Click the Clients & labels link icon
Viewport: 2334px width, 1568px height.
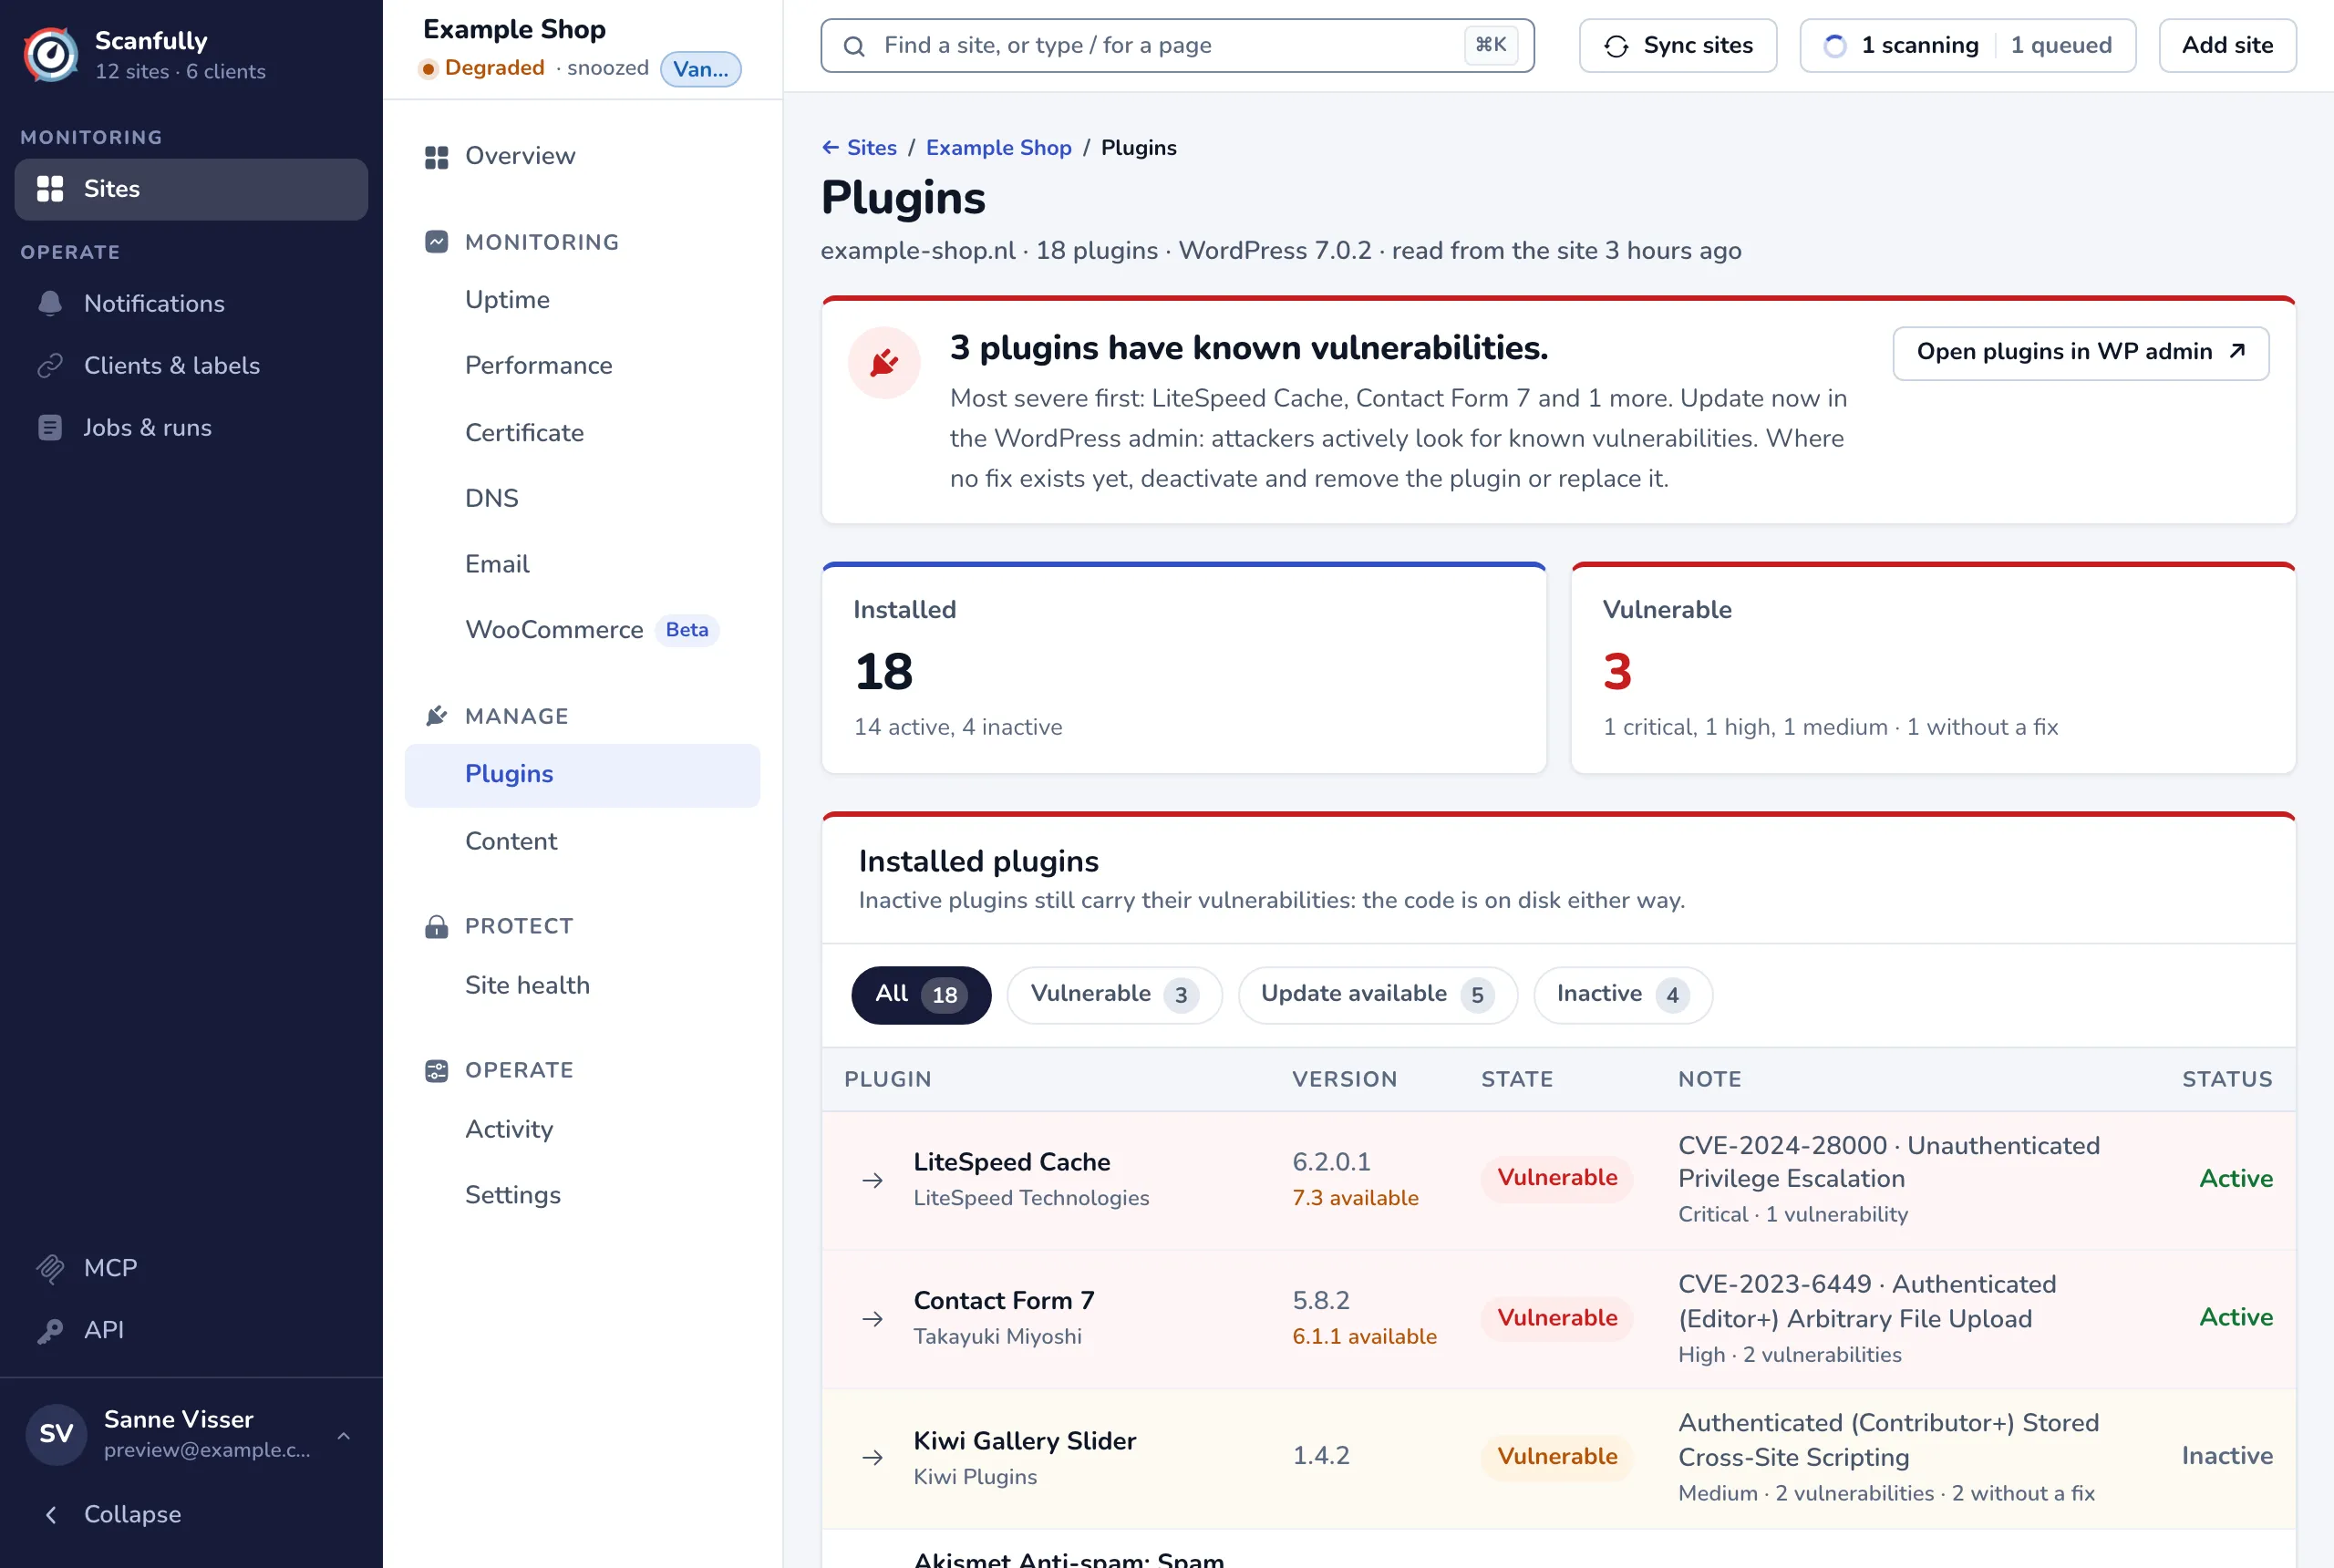point(50,366)
